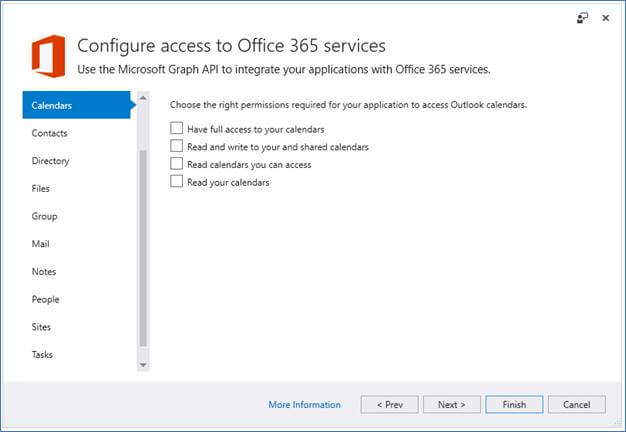Click the 'Configure access to Office 365 services' heading
626x432 pixels.
click(232, 46)
